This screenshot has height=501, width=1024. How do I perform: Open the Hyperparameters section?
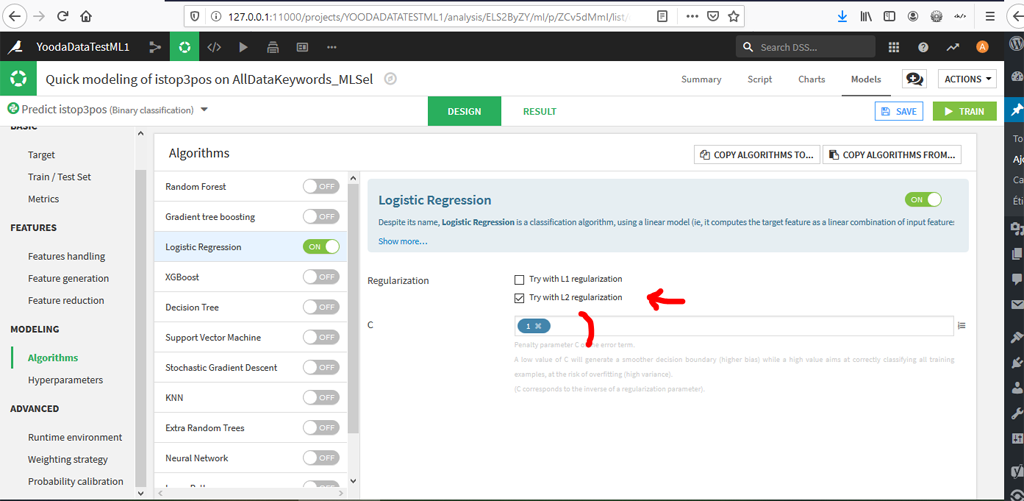coord(65,380)
